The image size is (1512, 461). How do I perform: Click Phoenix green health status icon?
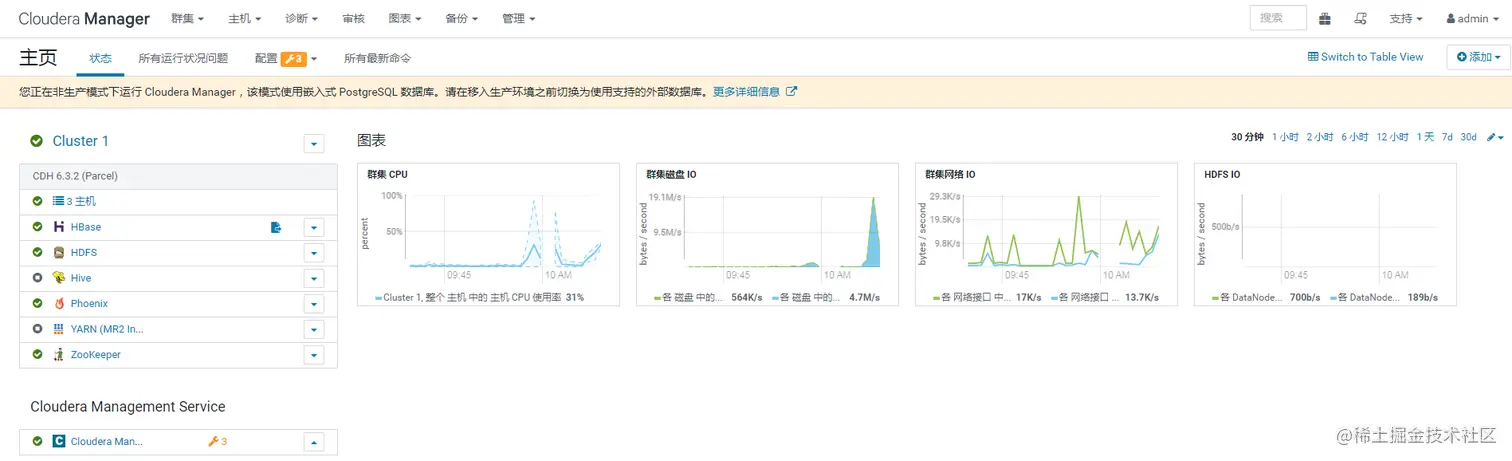click(x=37, y=304)
